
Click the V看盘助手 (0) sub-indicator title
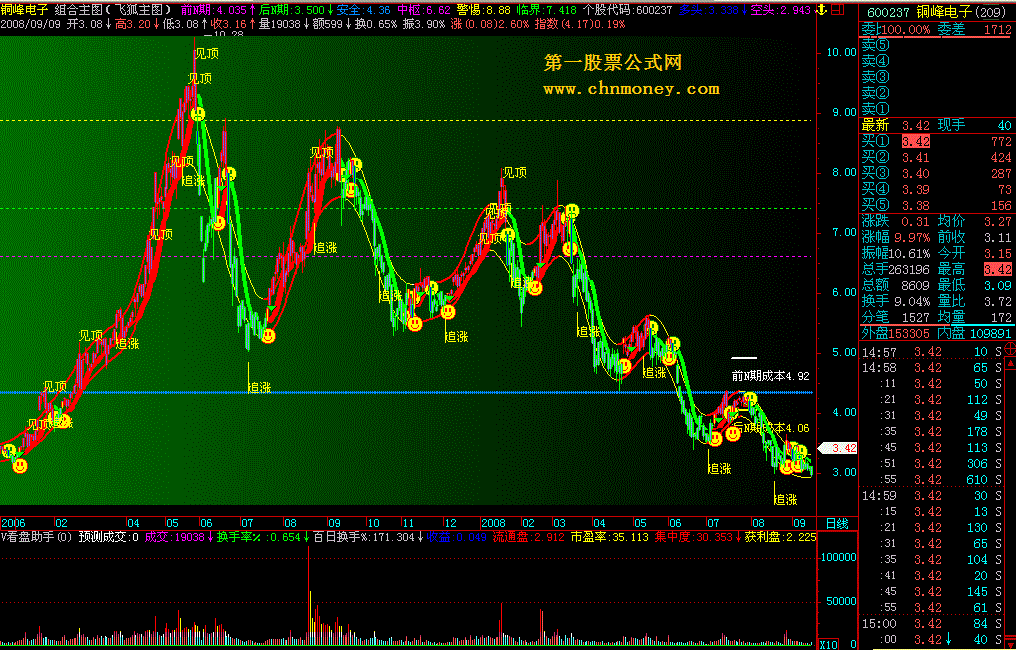(x=36, y=537)
